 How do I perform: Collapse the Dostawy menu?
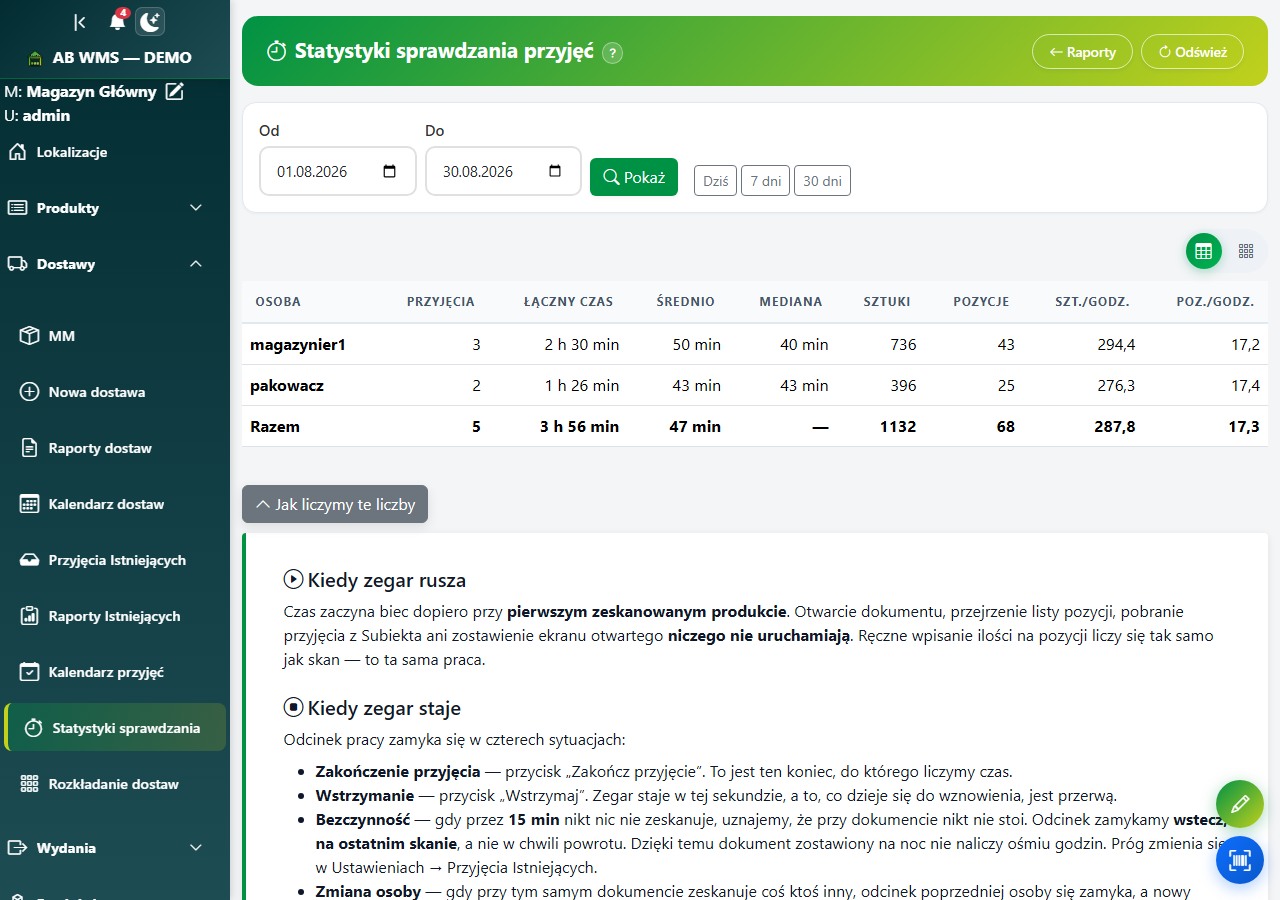pyautogui.click(x=115, y=264)
